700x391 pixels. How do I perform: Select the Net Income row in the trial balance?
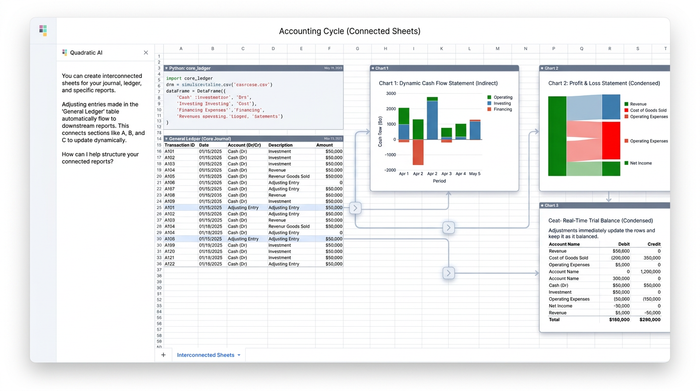(604, 306)
